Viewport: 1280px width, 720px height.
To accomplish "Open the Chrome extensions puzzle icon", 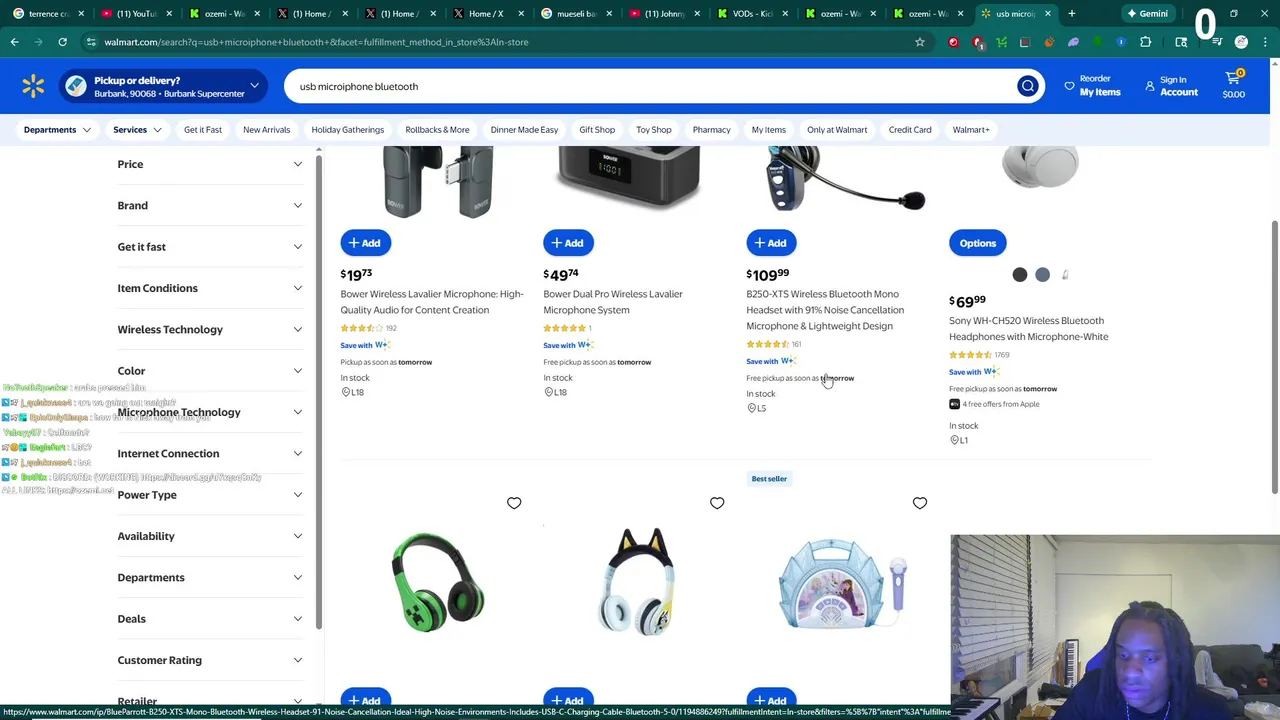I will click(x=1146, y=42).
